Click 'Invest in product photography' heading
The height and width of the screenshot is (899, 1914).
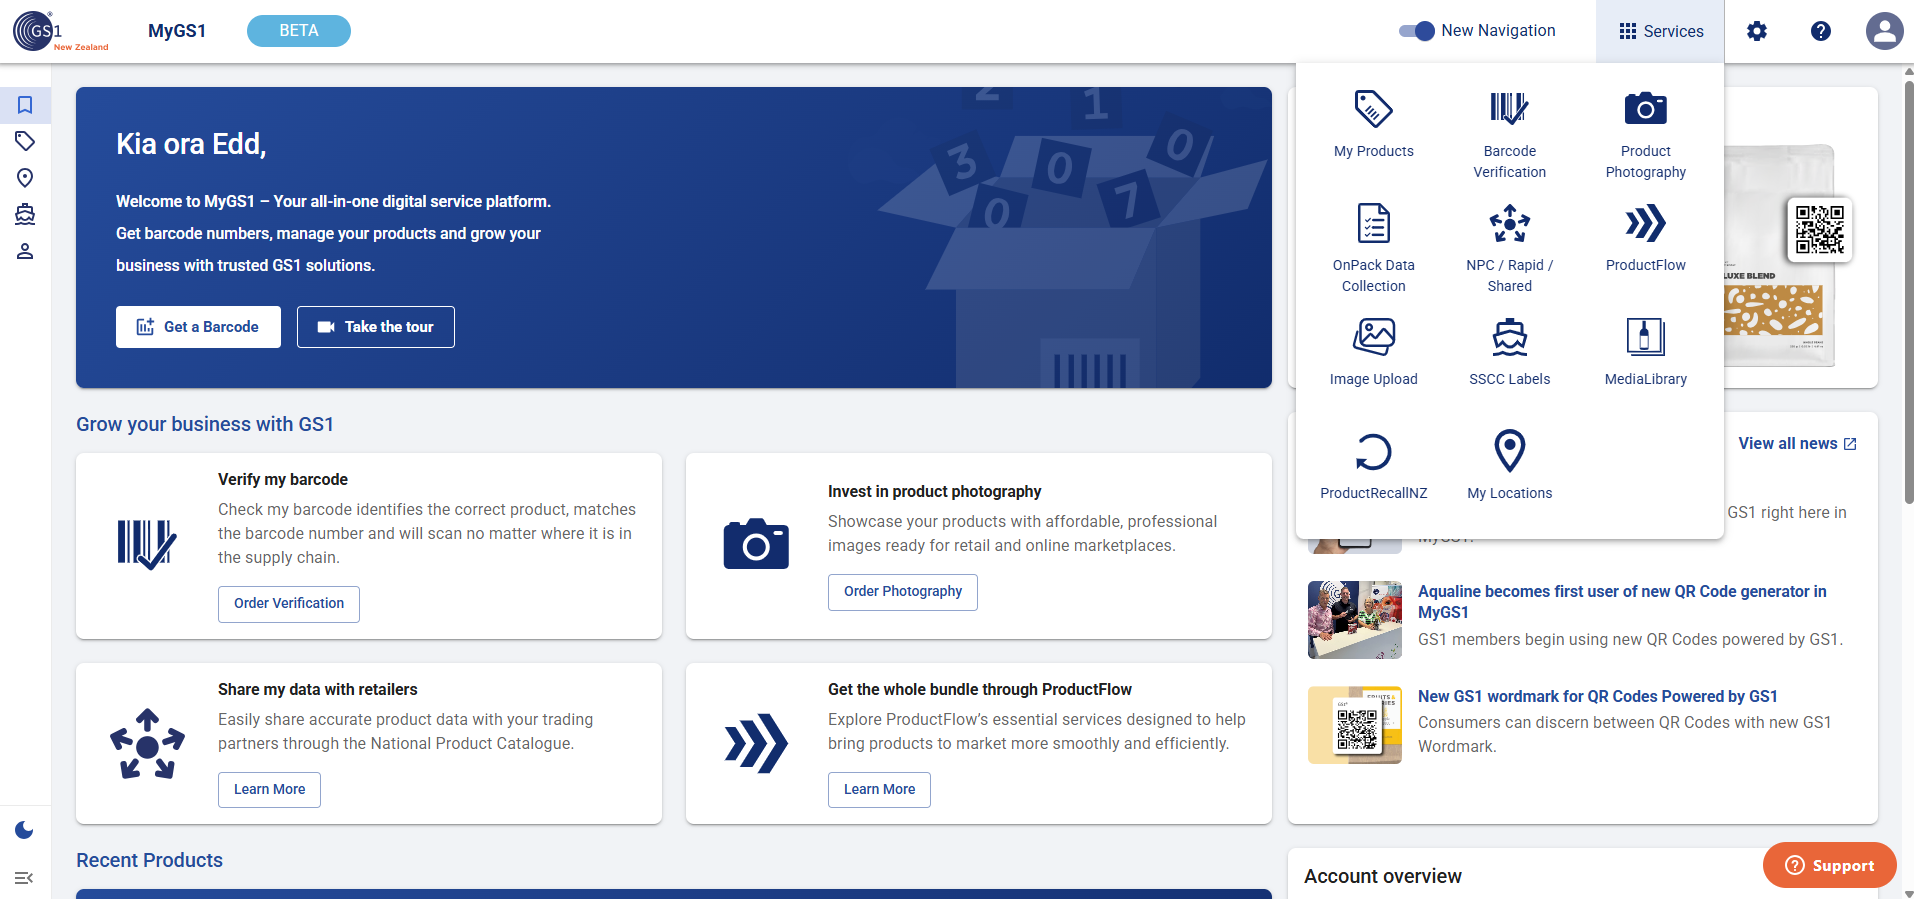click(934, 492)
